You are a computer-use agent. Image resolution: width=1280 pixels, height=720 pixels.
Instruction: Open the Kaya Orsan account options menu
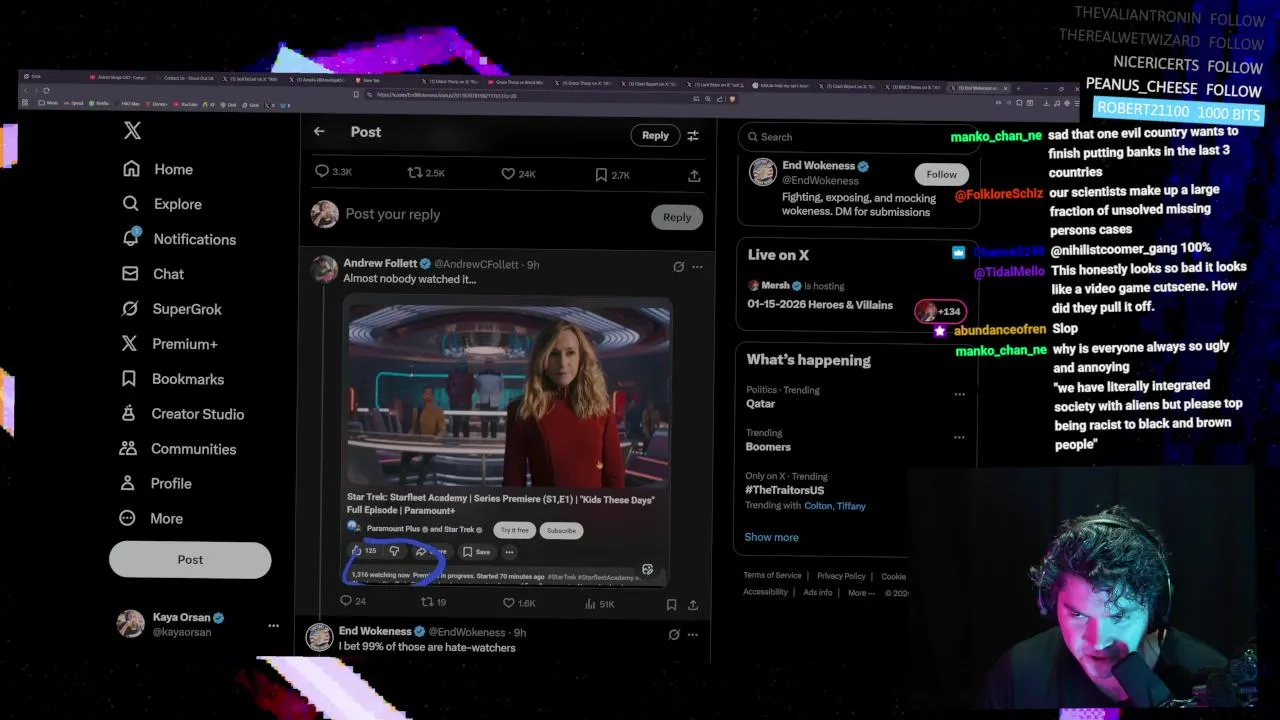tap(273, 626)
